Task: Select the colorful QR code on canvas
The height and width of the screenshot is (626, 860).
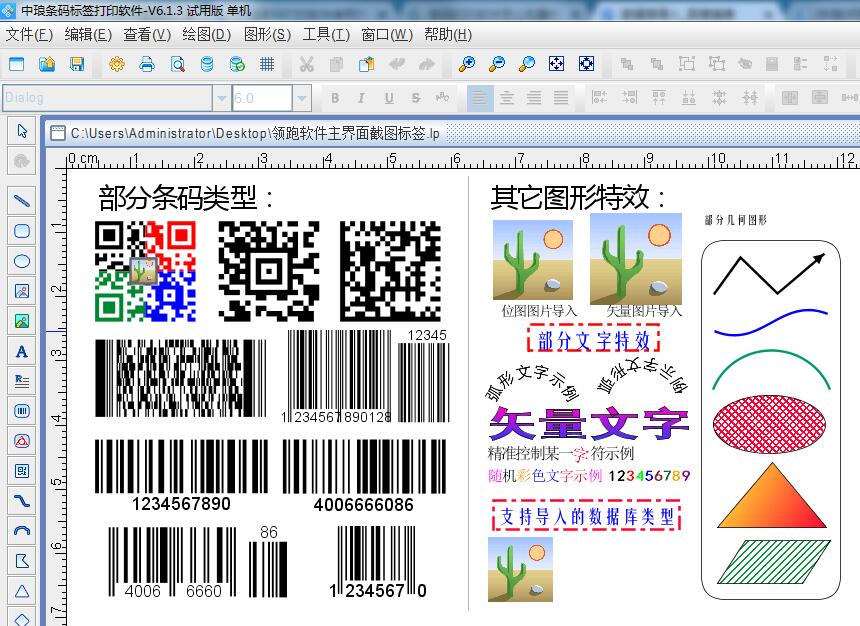Action: (145, 271)
